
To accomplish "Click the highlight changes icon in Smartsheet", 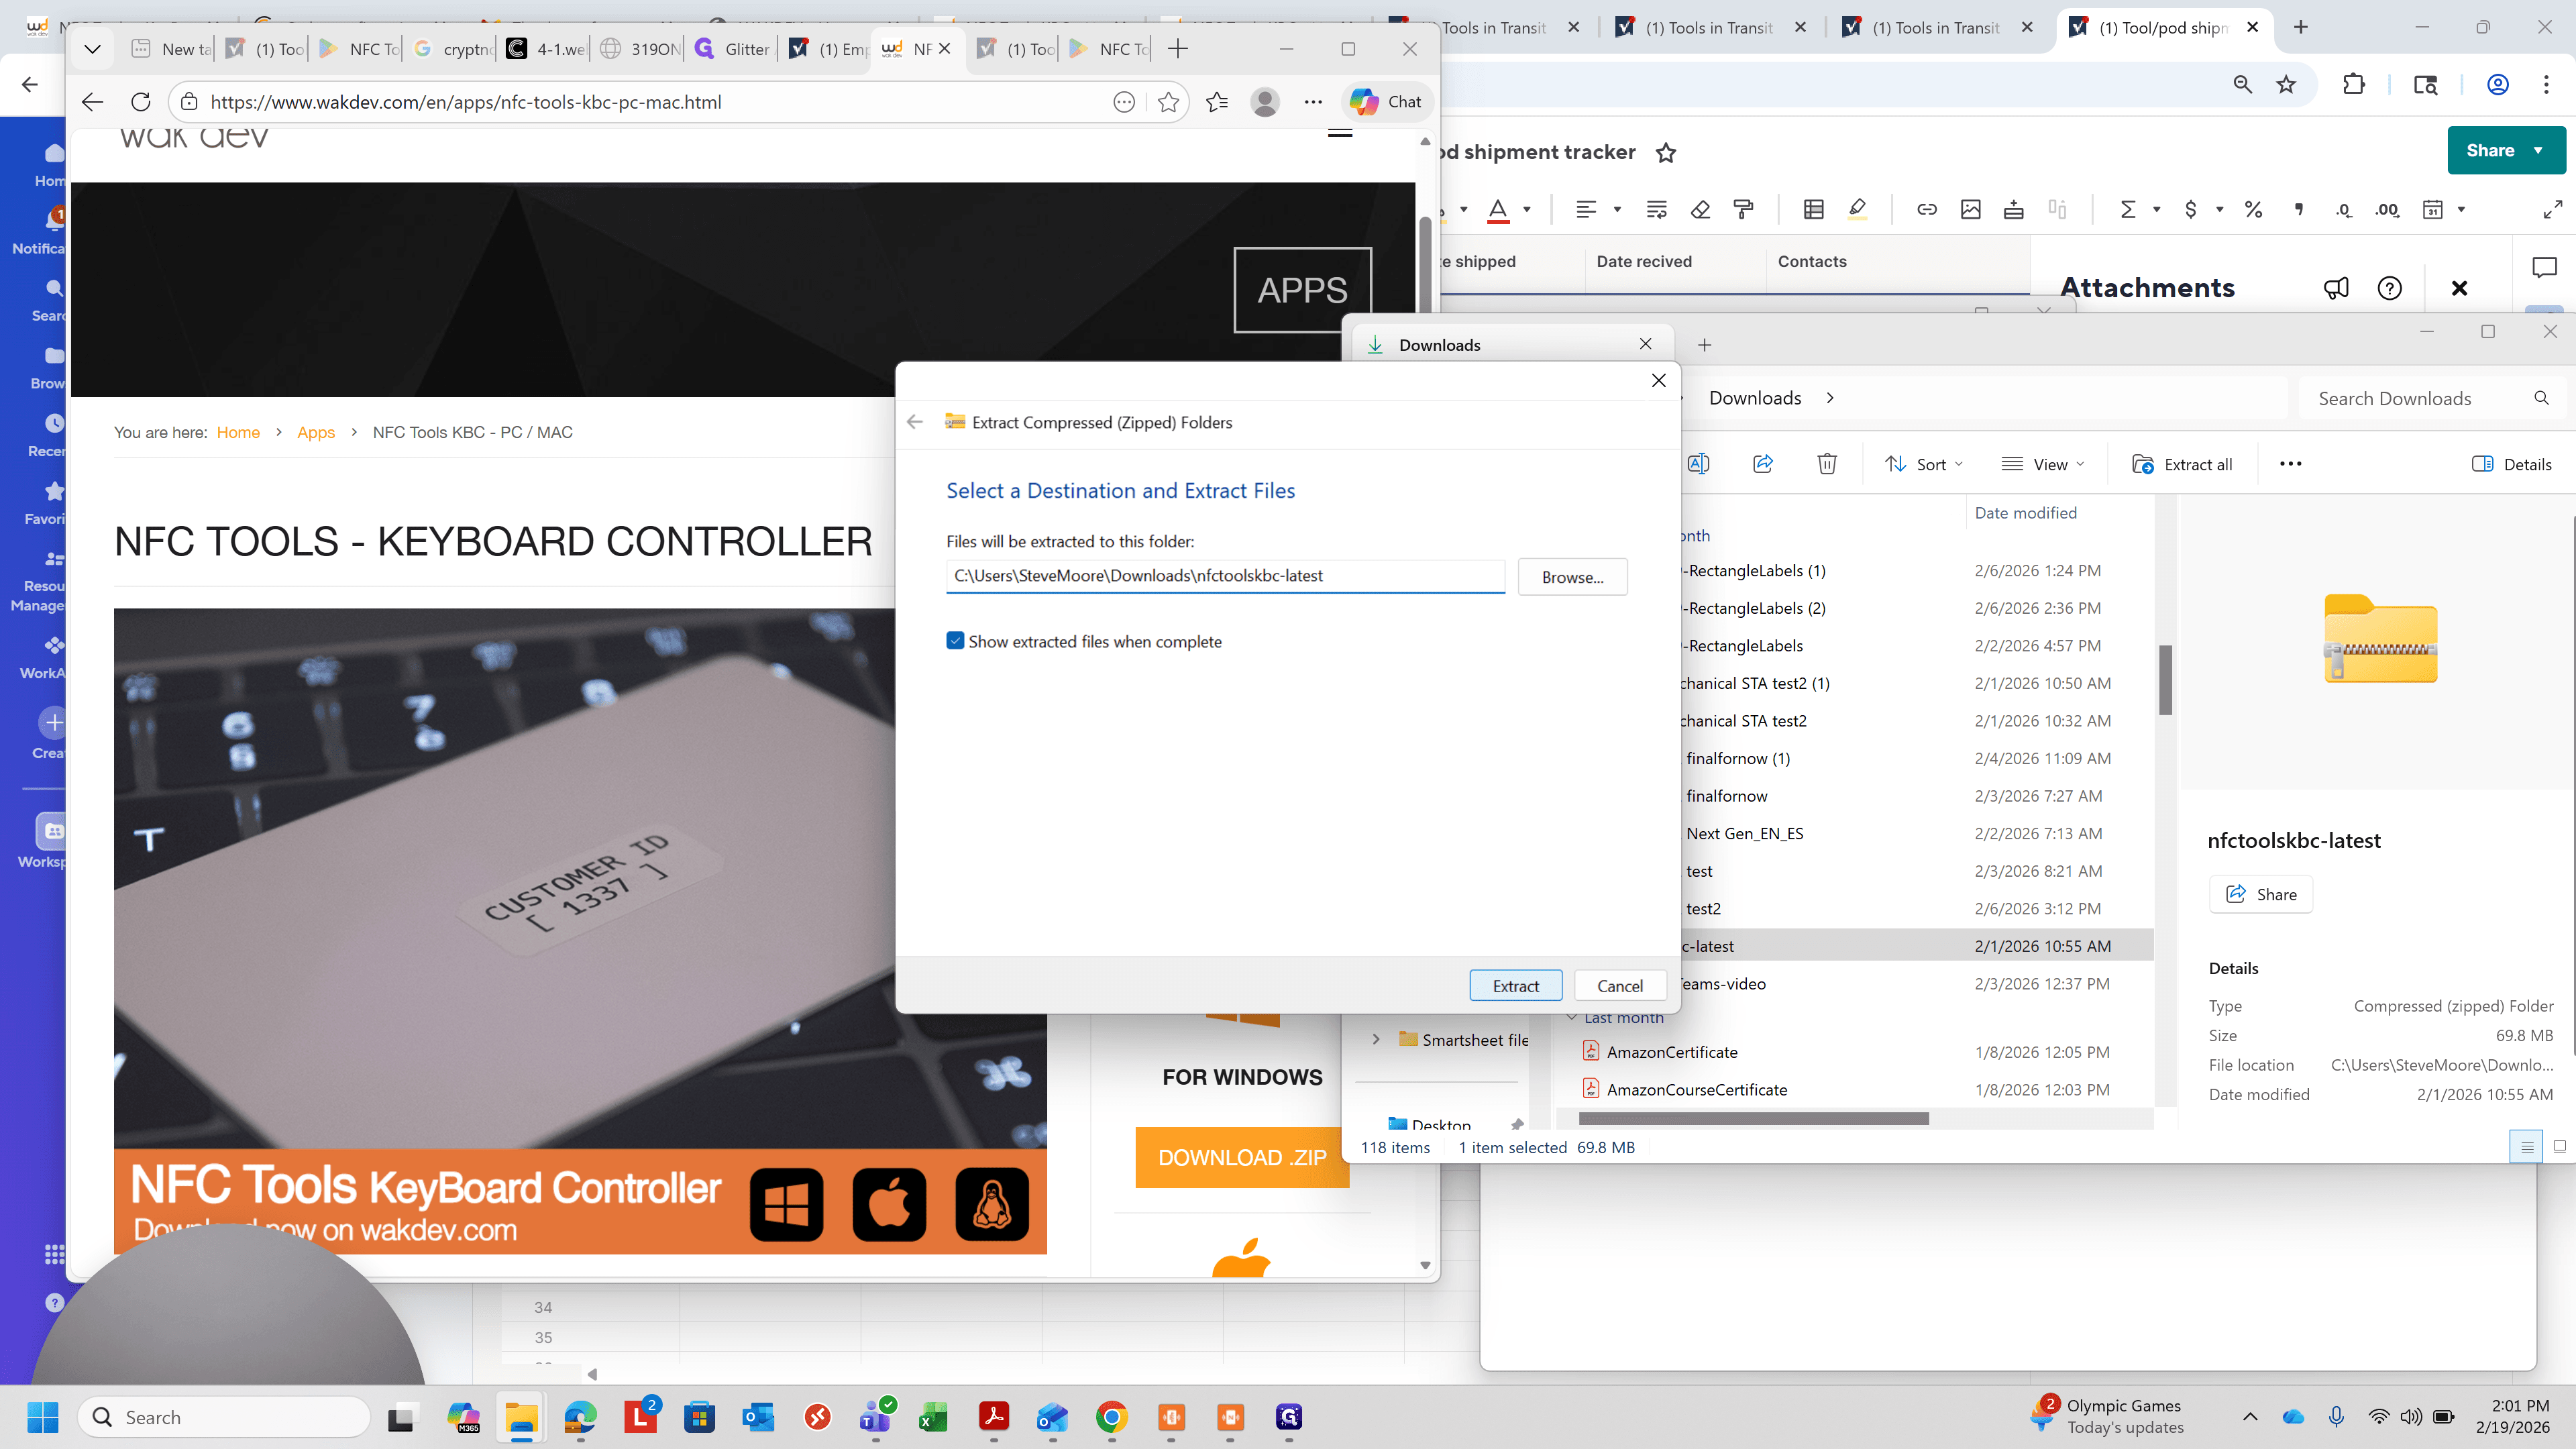I will tap(1857, 209).
